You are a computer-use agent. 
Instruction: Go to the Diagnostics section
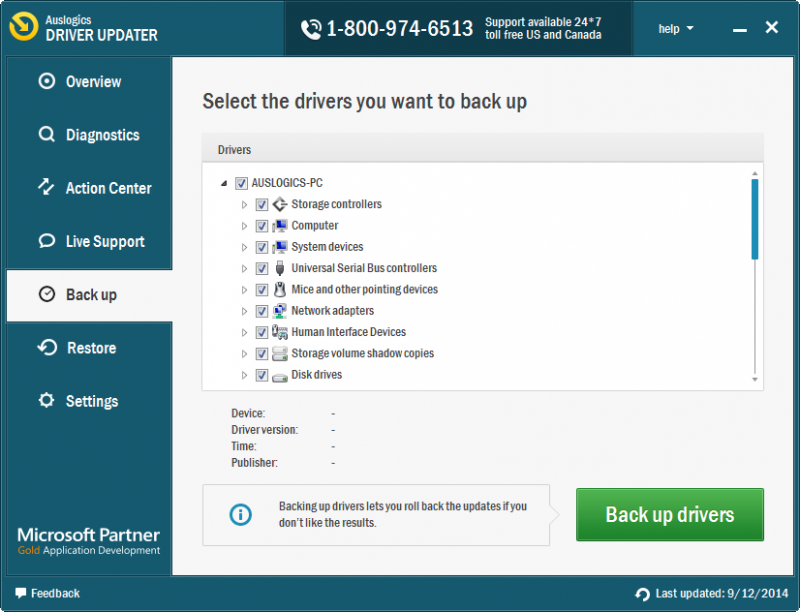coord(89,135)
